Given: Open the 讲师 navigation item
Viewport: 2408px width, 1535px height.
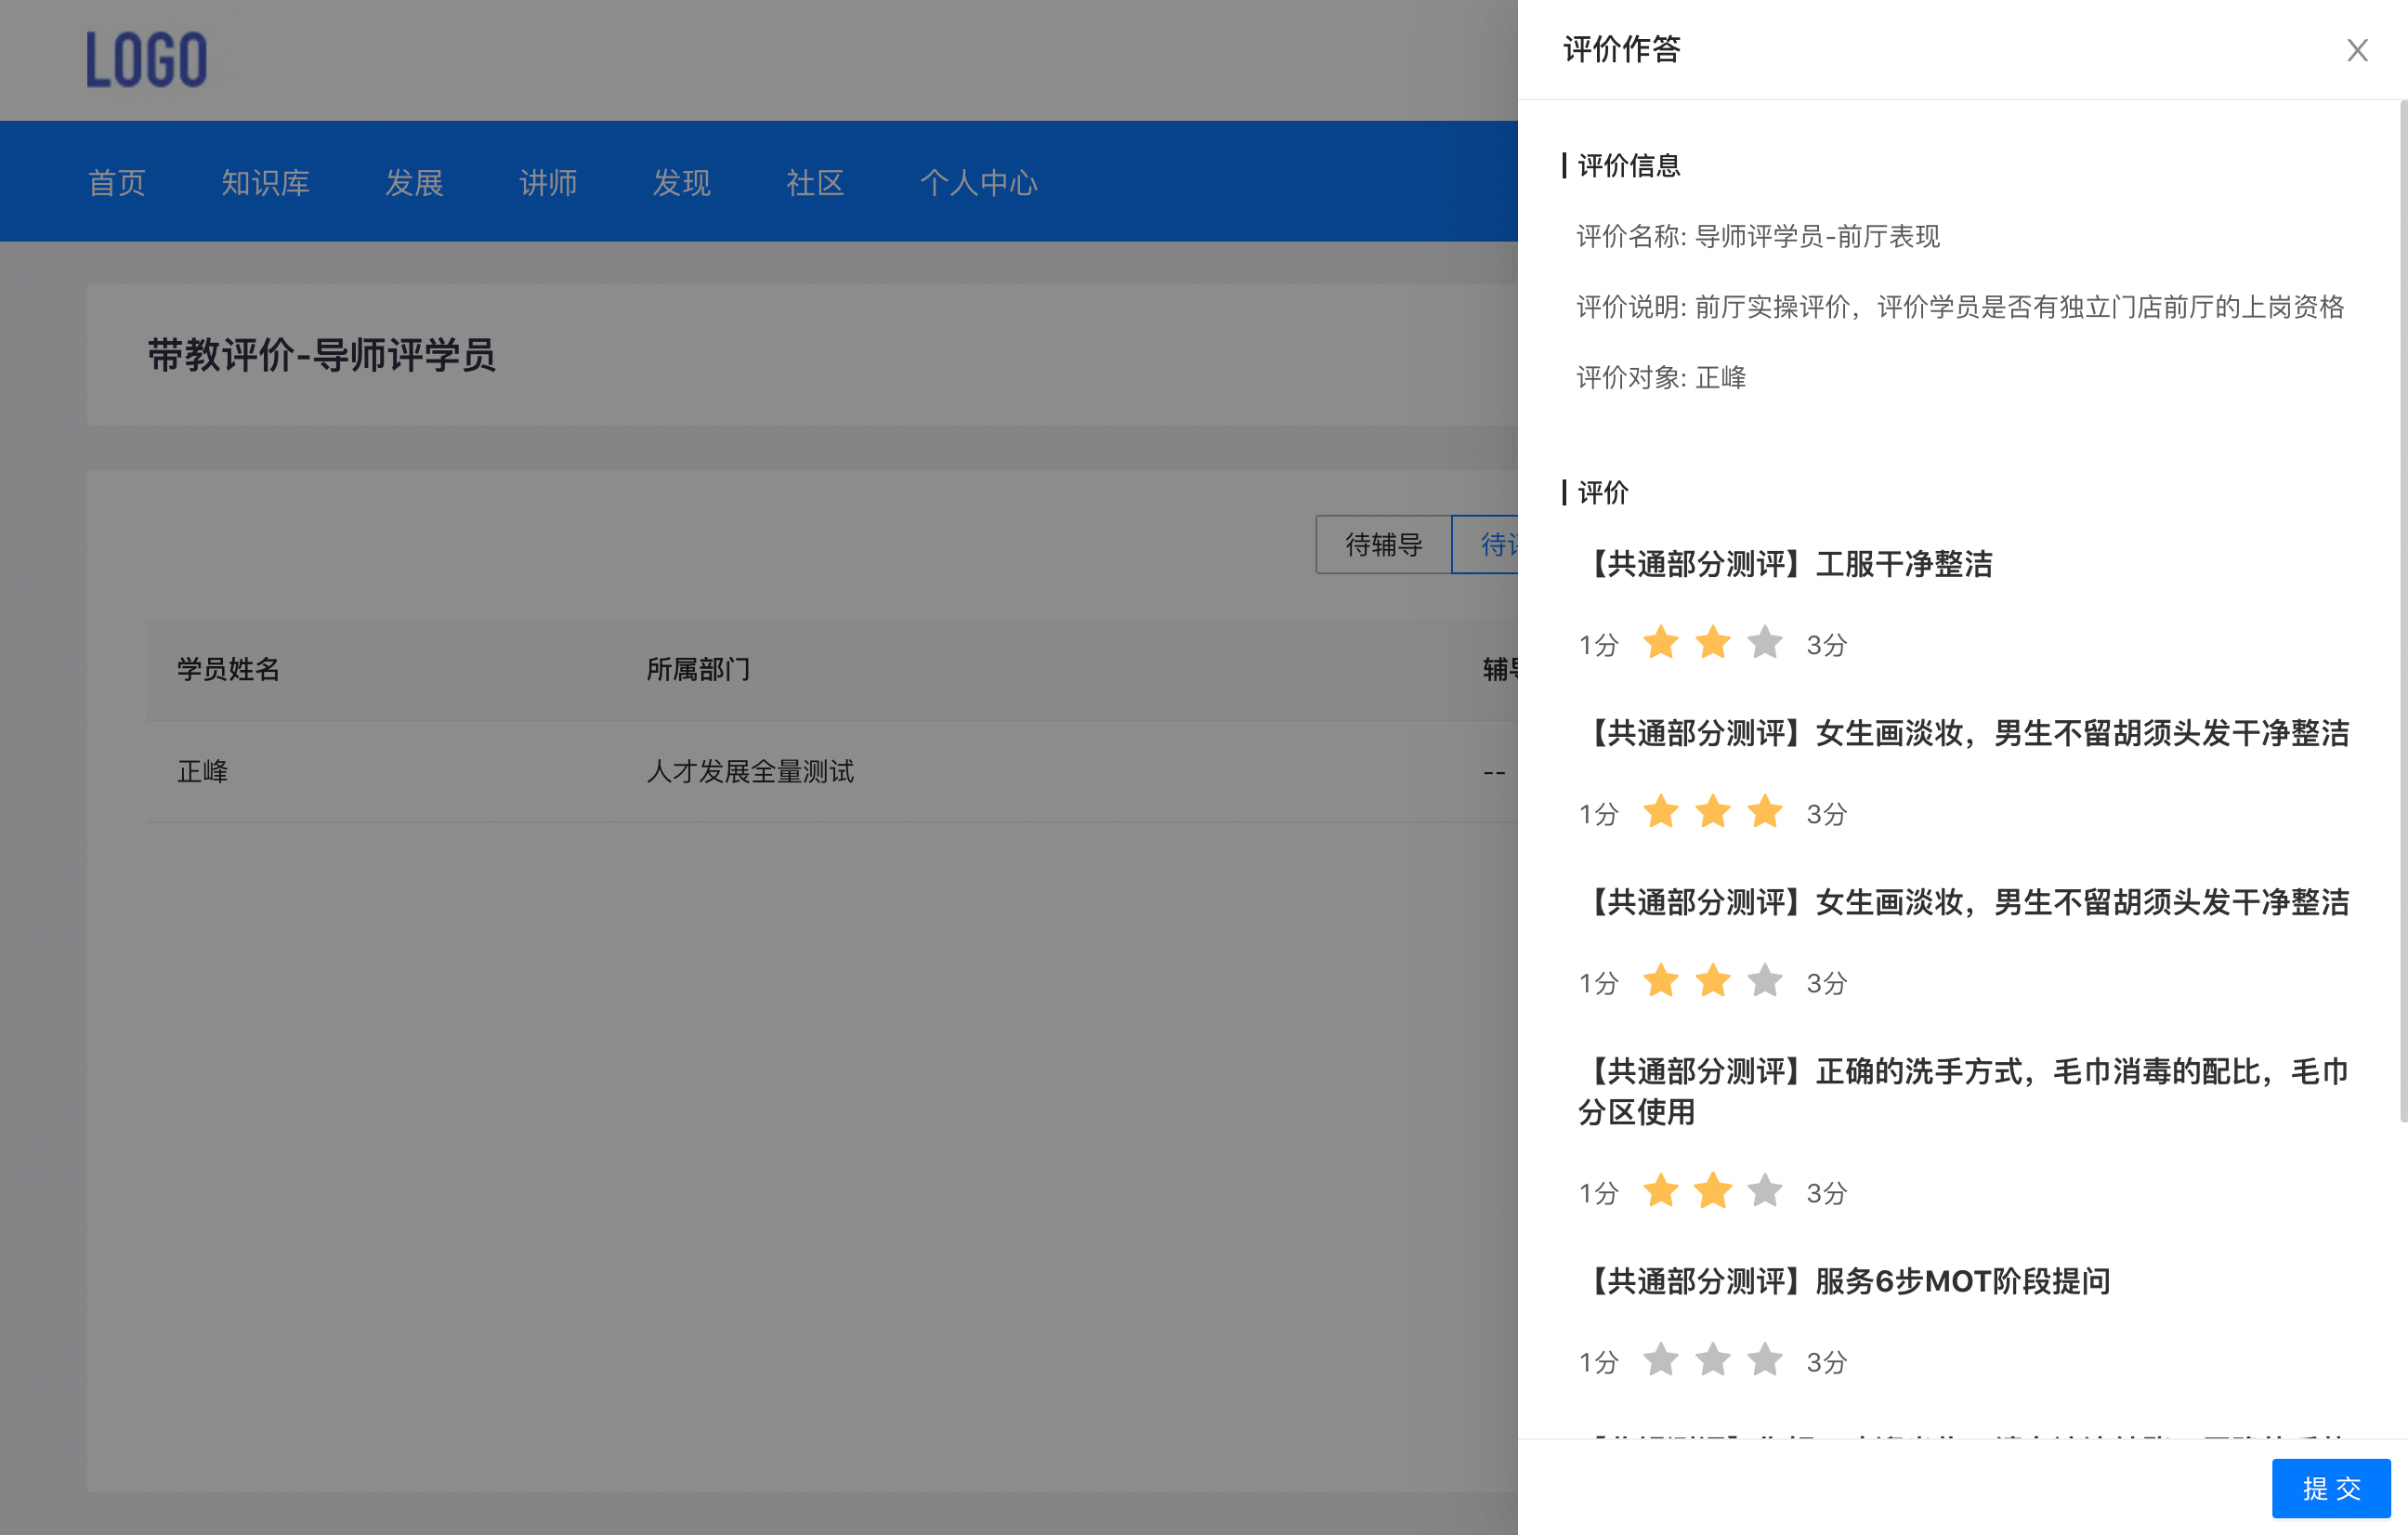Looking at the screenshot, I should (548, 182).
